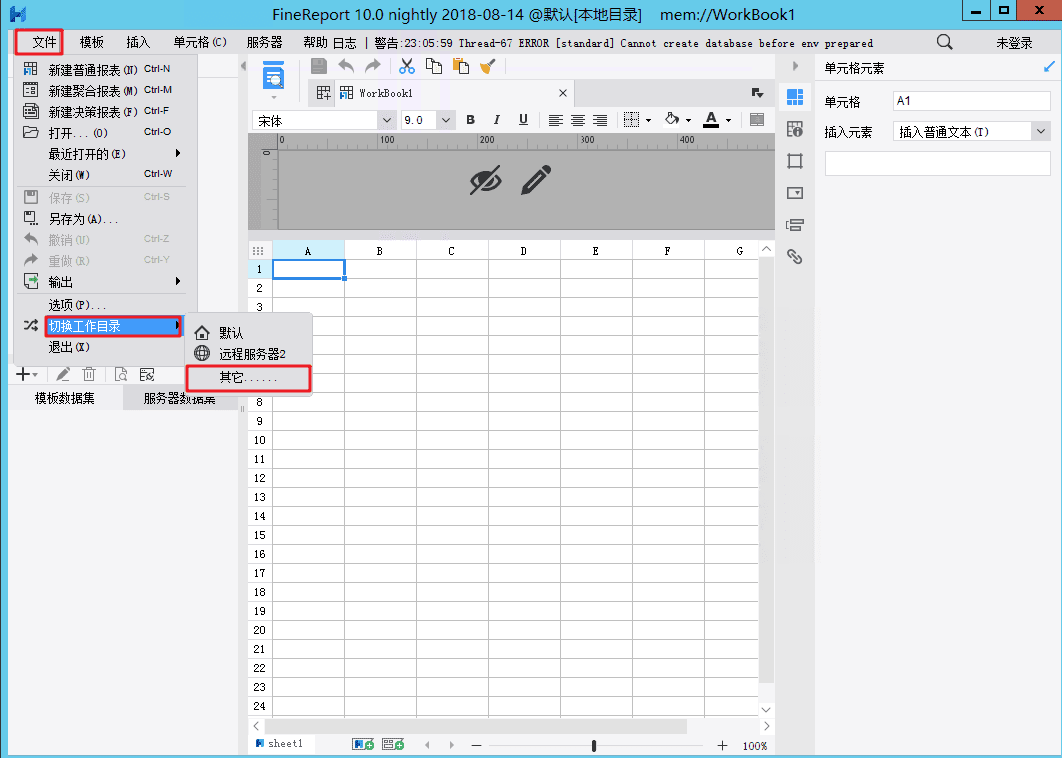Image resolution: width=1062 pixels, height=758 pixels.
Task: Click the 单元格 A1 input field
Action: [x=972, y=101]
